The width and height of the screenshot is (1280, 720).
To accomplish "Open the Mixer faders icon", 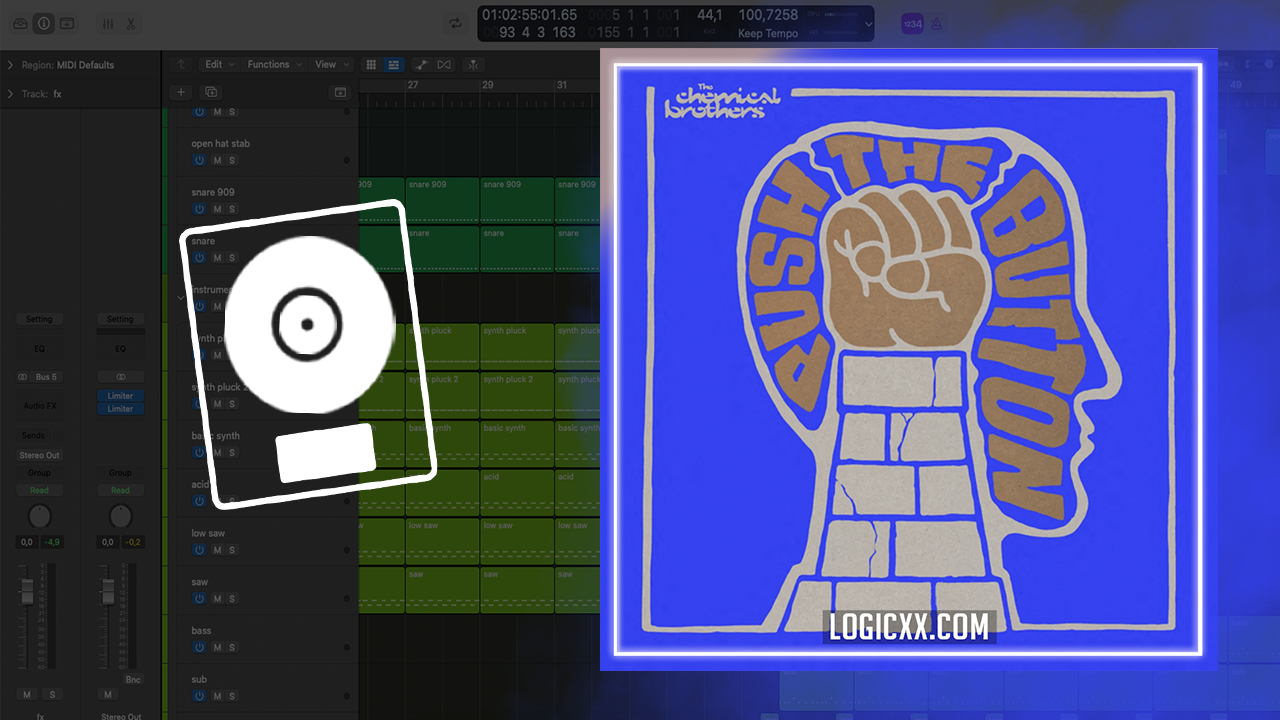I will 107,23.
